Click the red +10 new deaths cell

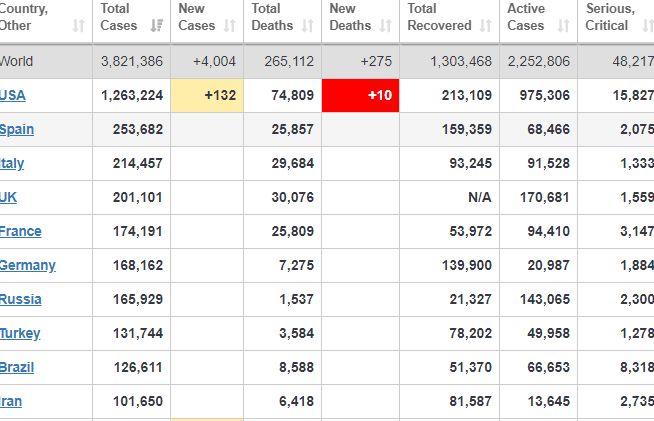[x=361, y=95]
